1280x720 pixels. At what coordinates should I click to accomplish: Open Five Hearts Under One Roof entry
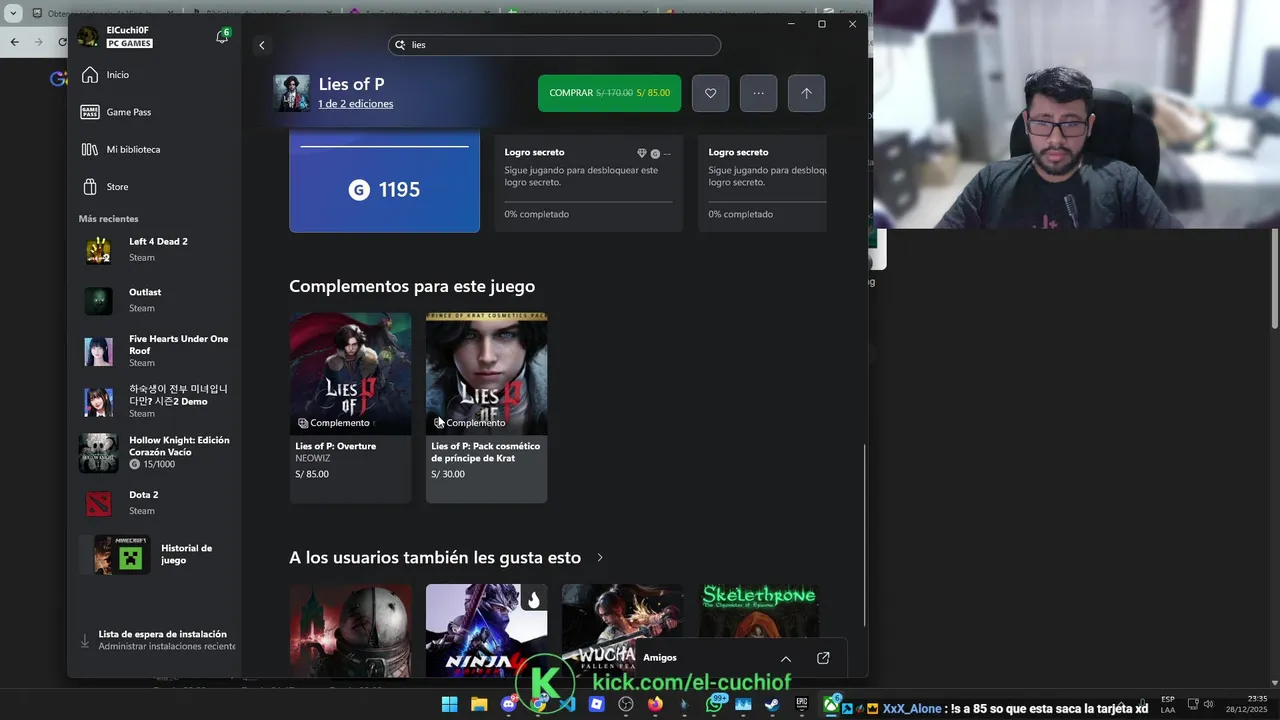155,351
